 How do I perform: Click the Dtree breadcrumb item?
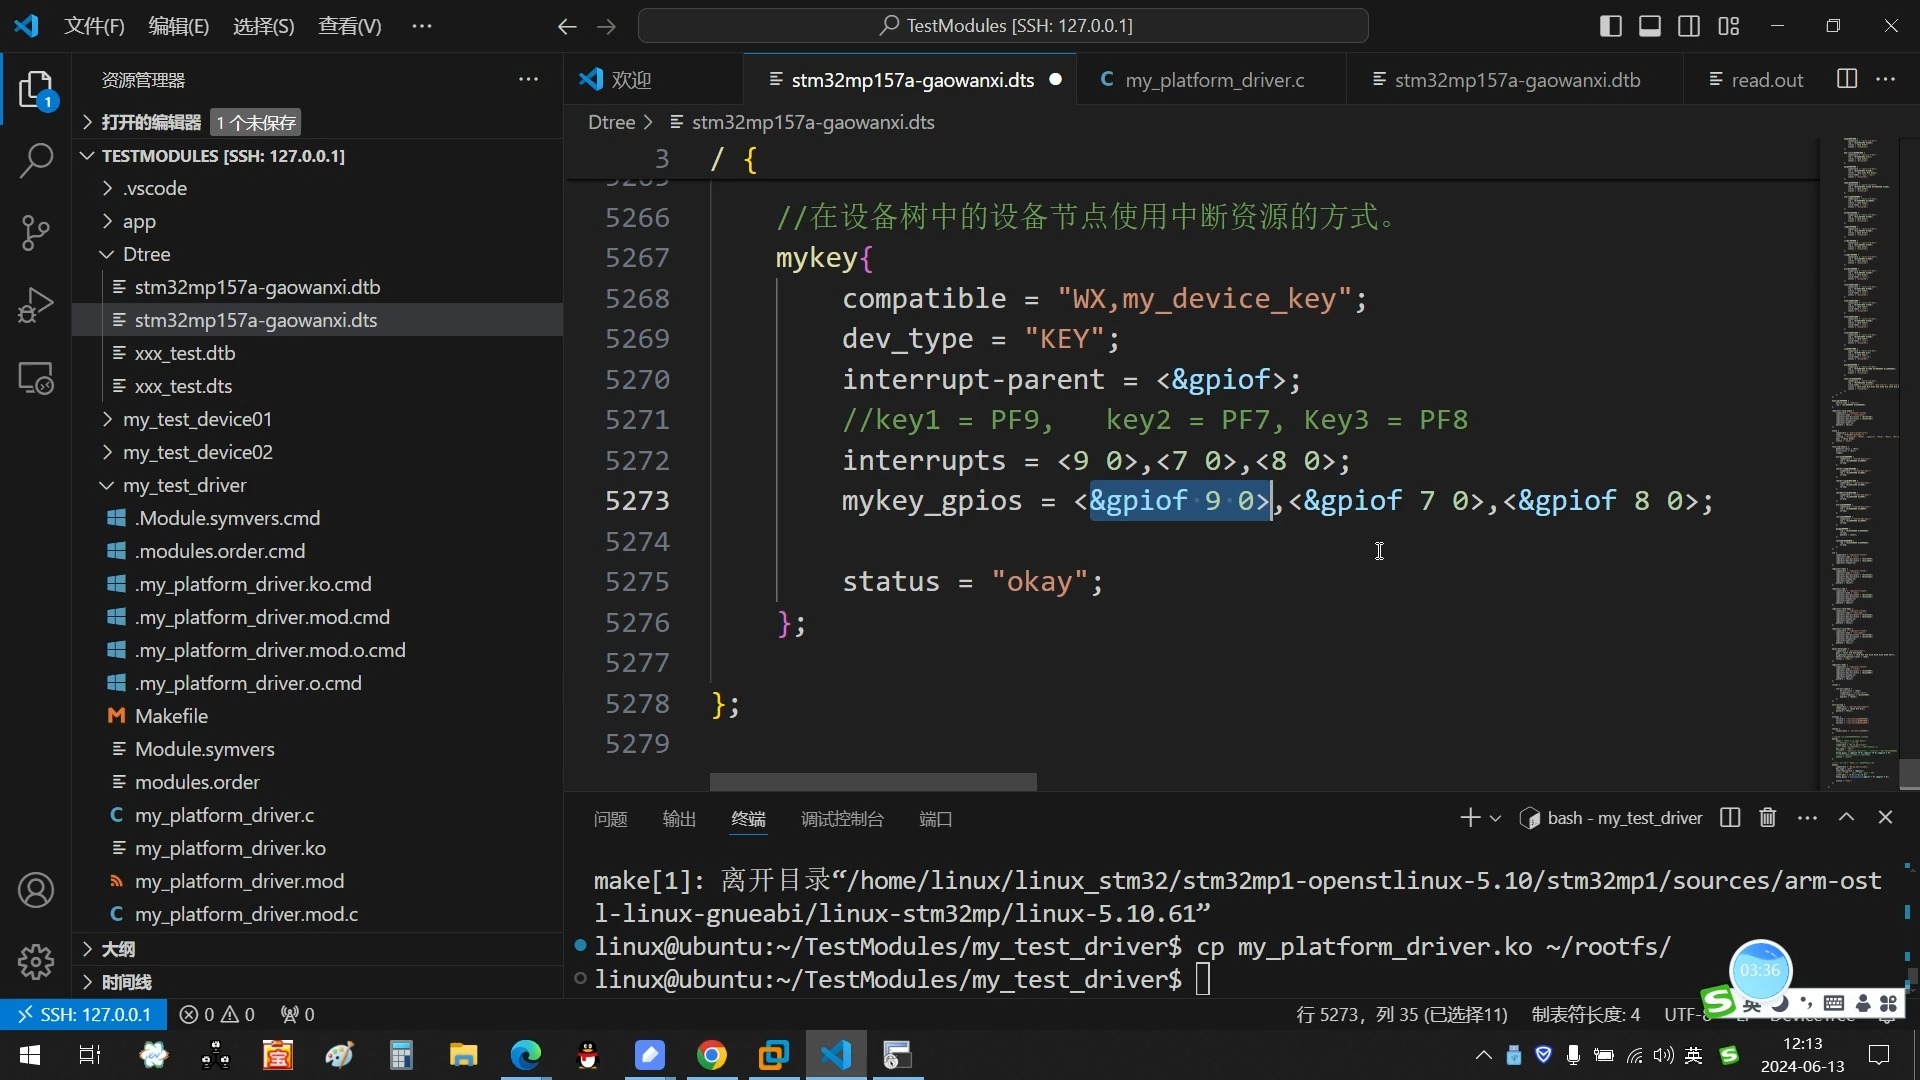tap(611, 122)
